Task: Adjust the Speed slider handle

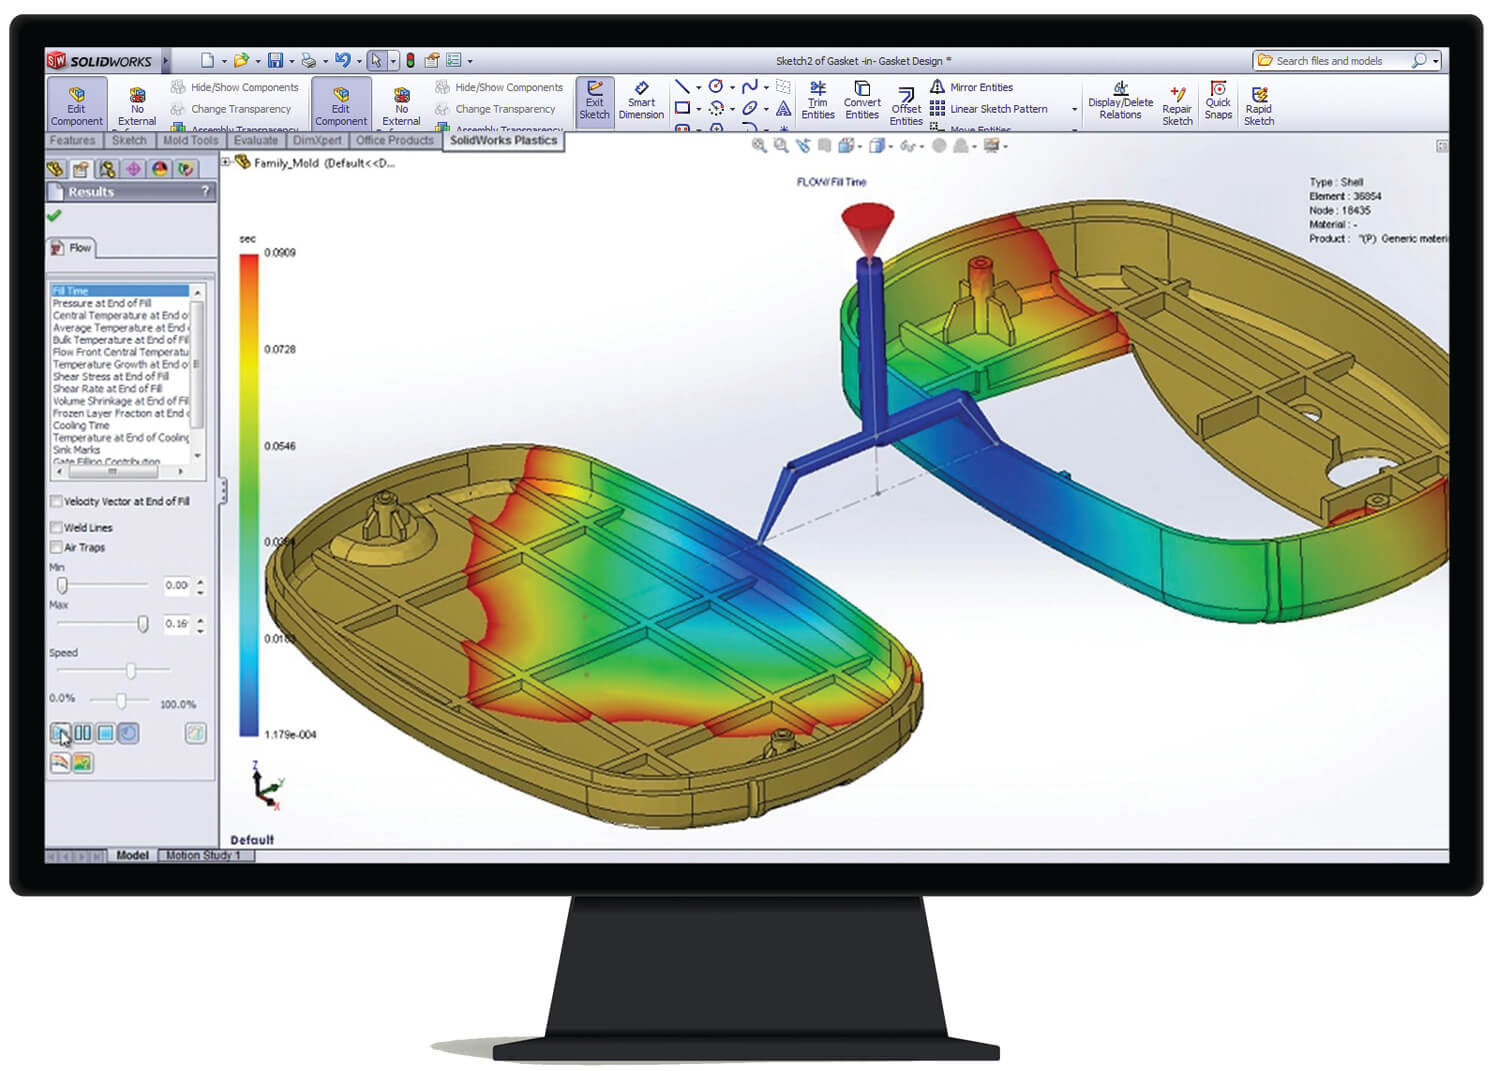Action: click(x=131, y=670)
